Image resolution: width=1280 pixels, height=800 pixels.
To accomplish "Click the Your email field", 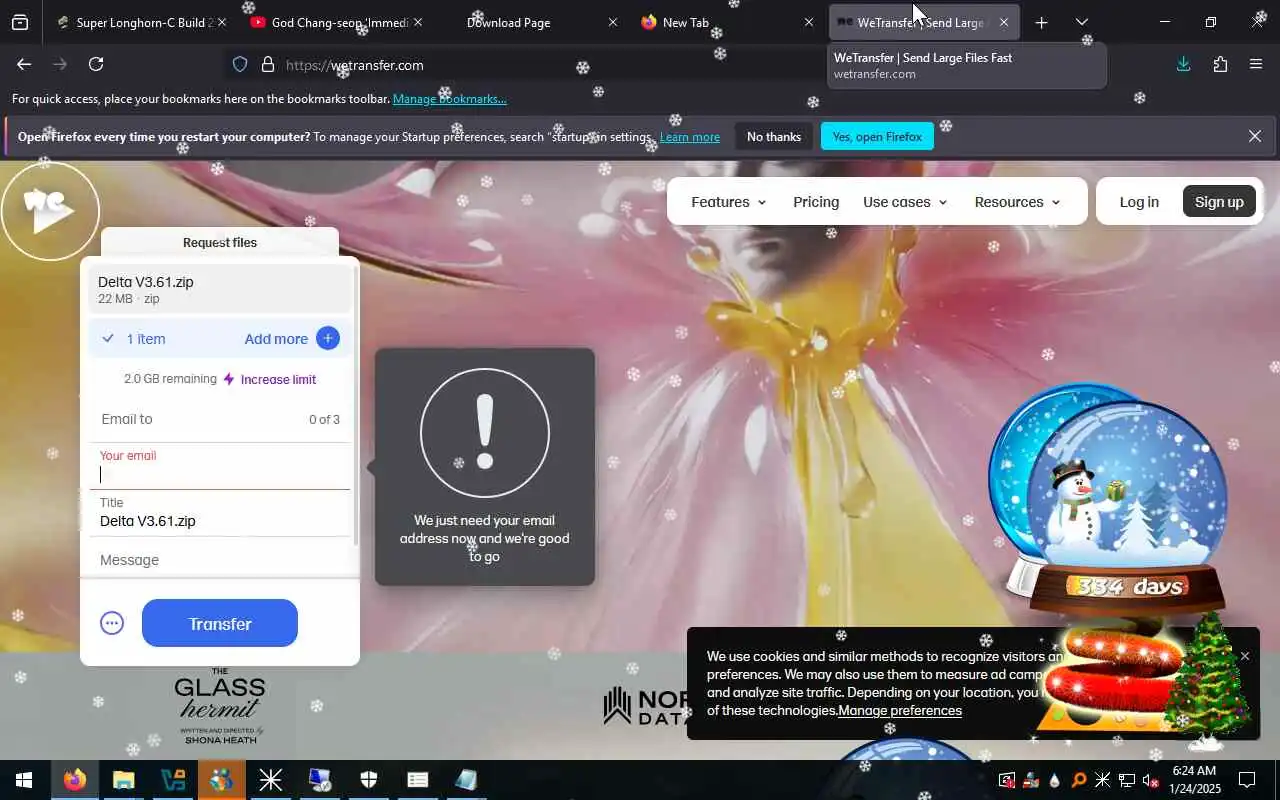I will (220, 468).
